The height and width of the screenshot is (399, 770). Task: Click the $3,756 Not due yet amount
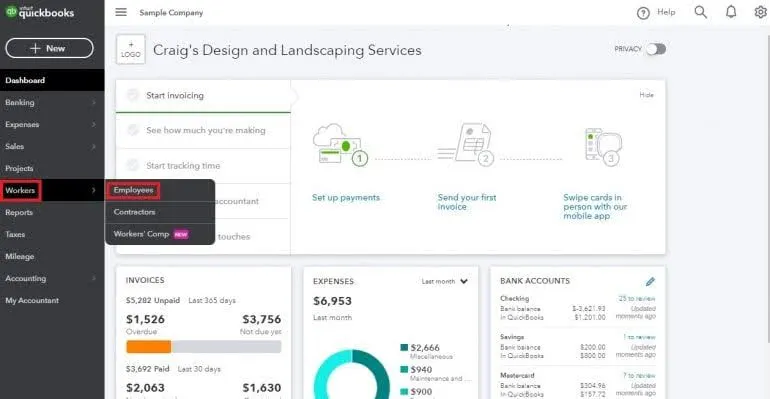click(262, 319)
